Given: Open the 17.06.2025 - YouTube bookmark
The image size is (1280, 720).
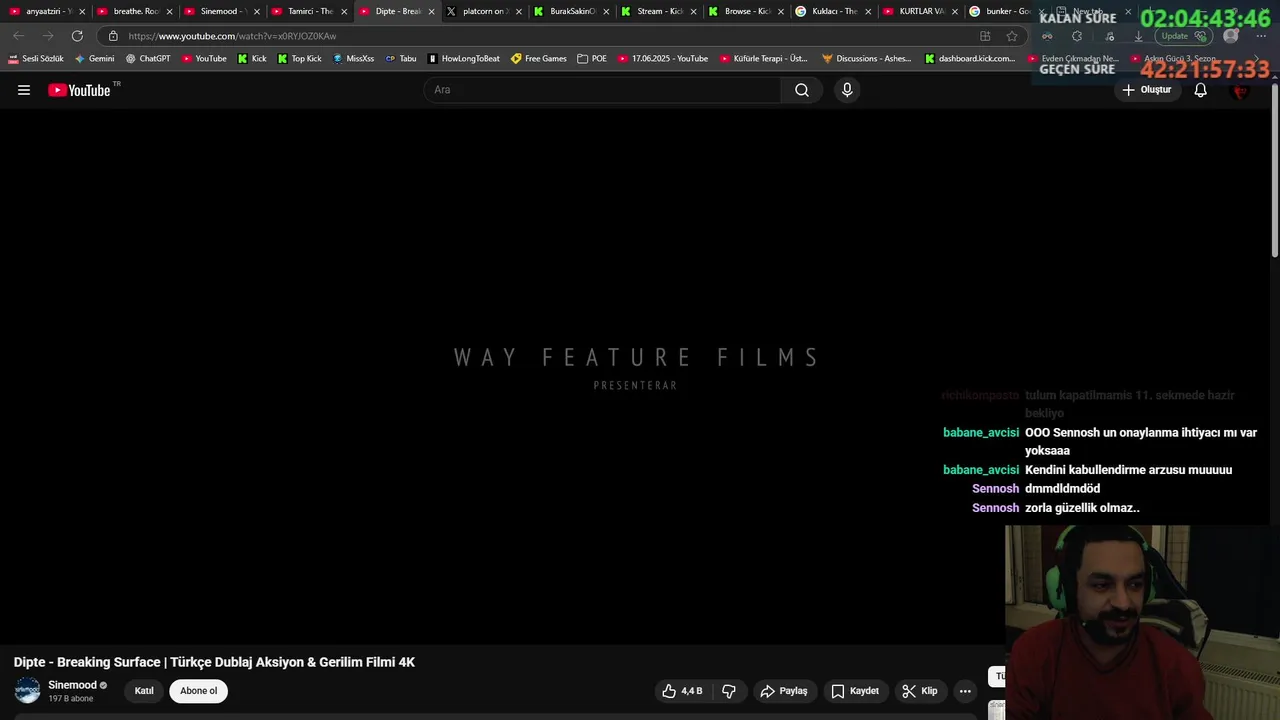Looking at the screenshot, I should [663, 59].
